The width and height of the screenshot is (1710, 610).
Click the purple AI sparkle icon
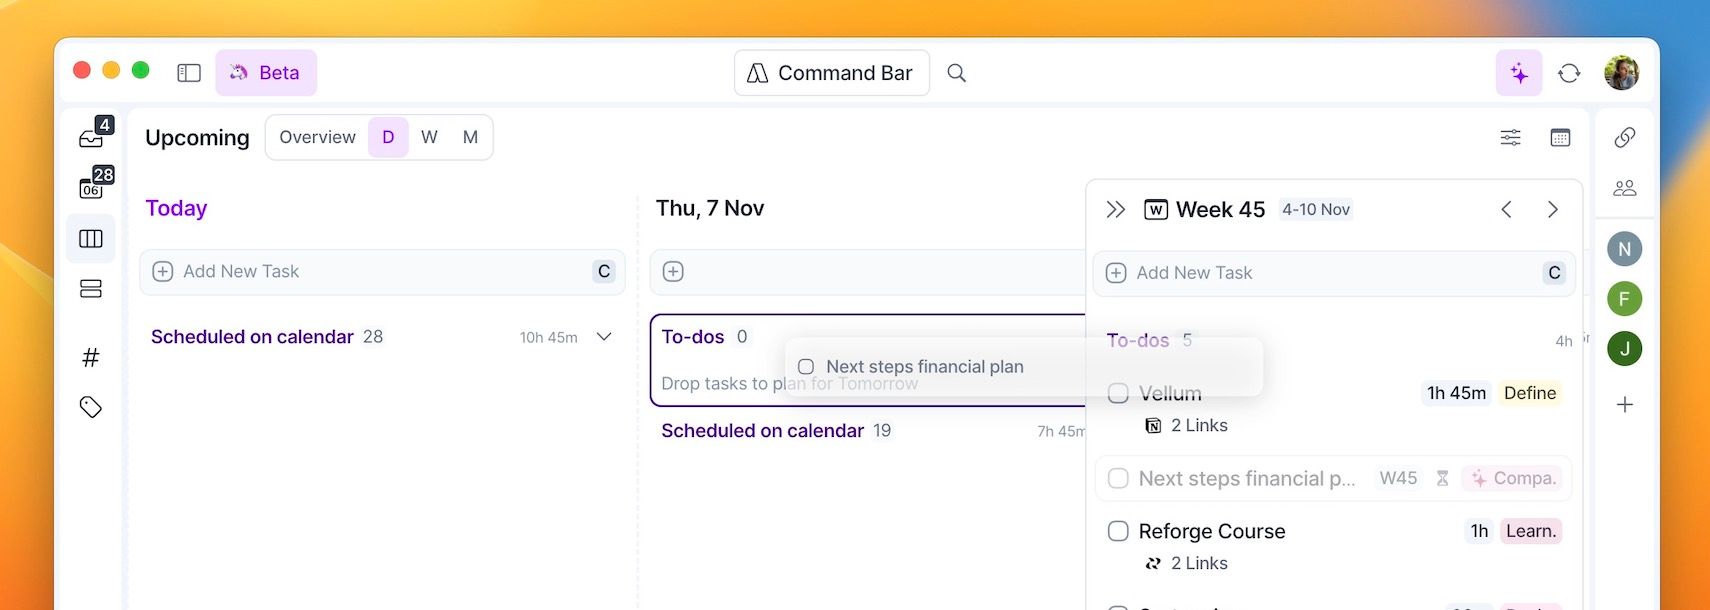(1519, 73)
